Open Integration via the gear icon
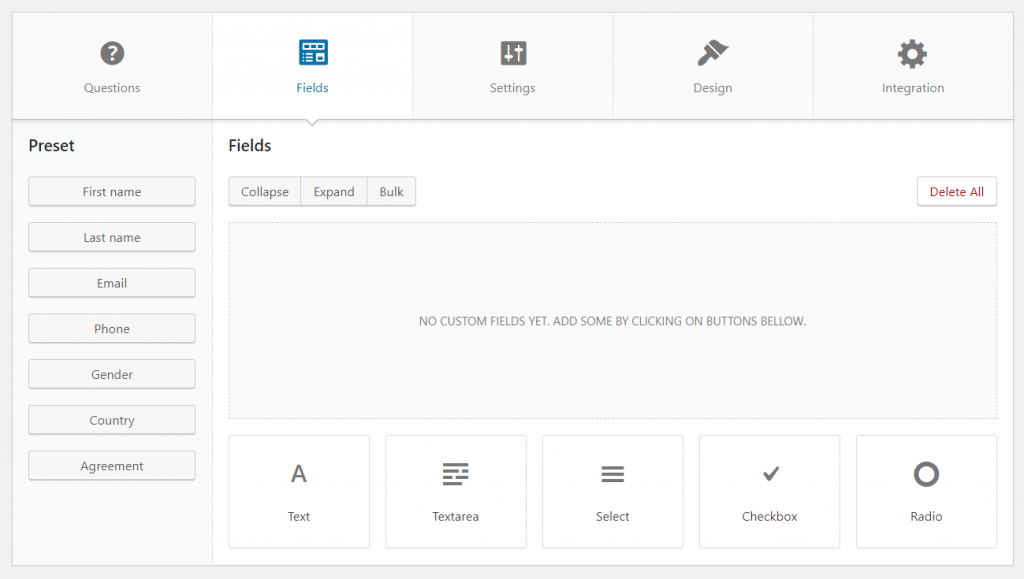 [x=912, y=52]
